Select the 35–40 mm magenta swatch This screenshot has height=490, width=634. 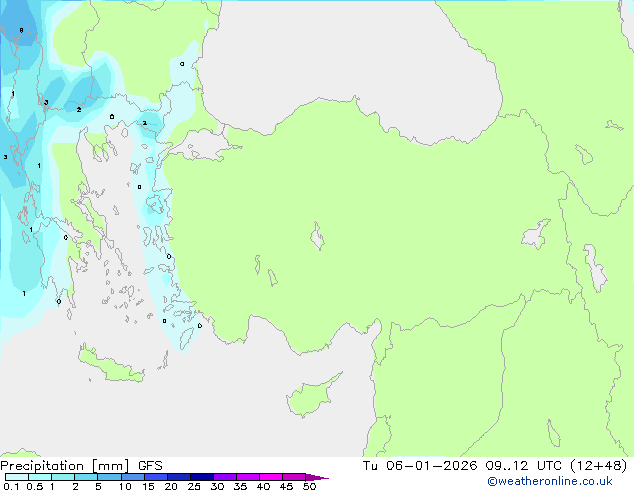[248, 477]
